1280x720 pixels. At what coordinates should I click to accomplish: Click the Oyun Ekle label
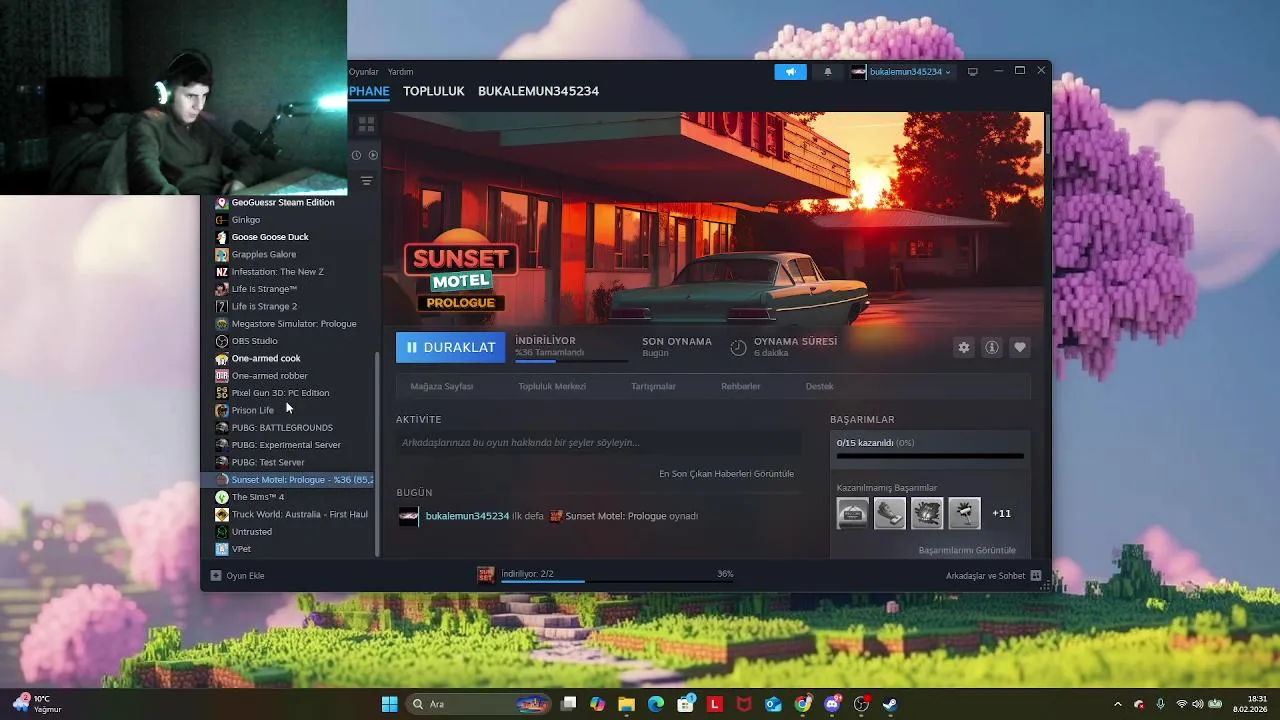(x=246, y=576)
